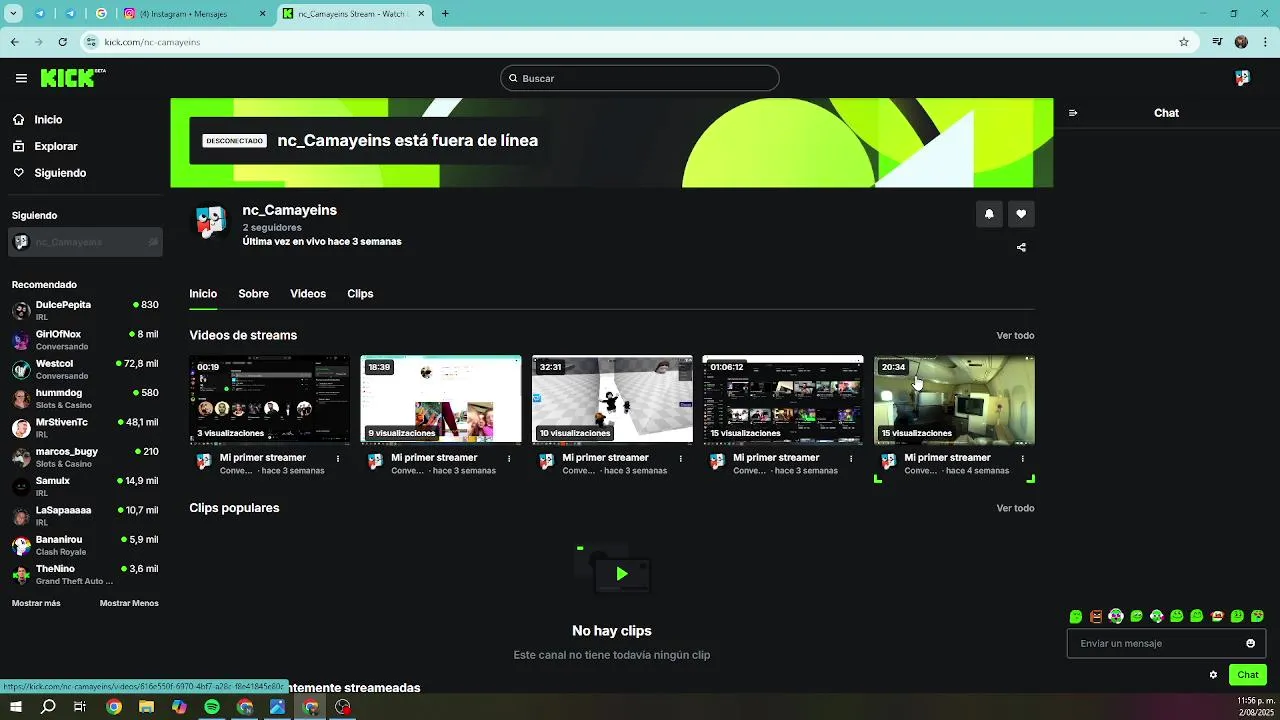Reload the page
This screenshot has width=1280, height=720.
tap(62, 42)
